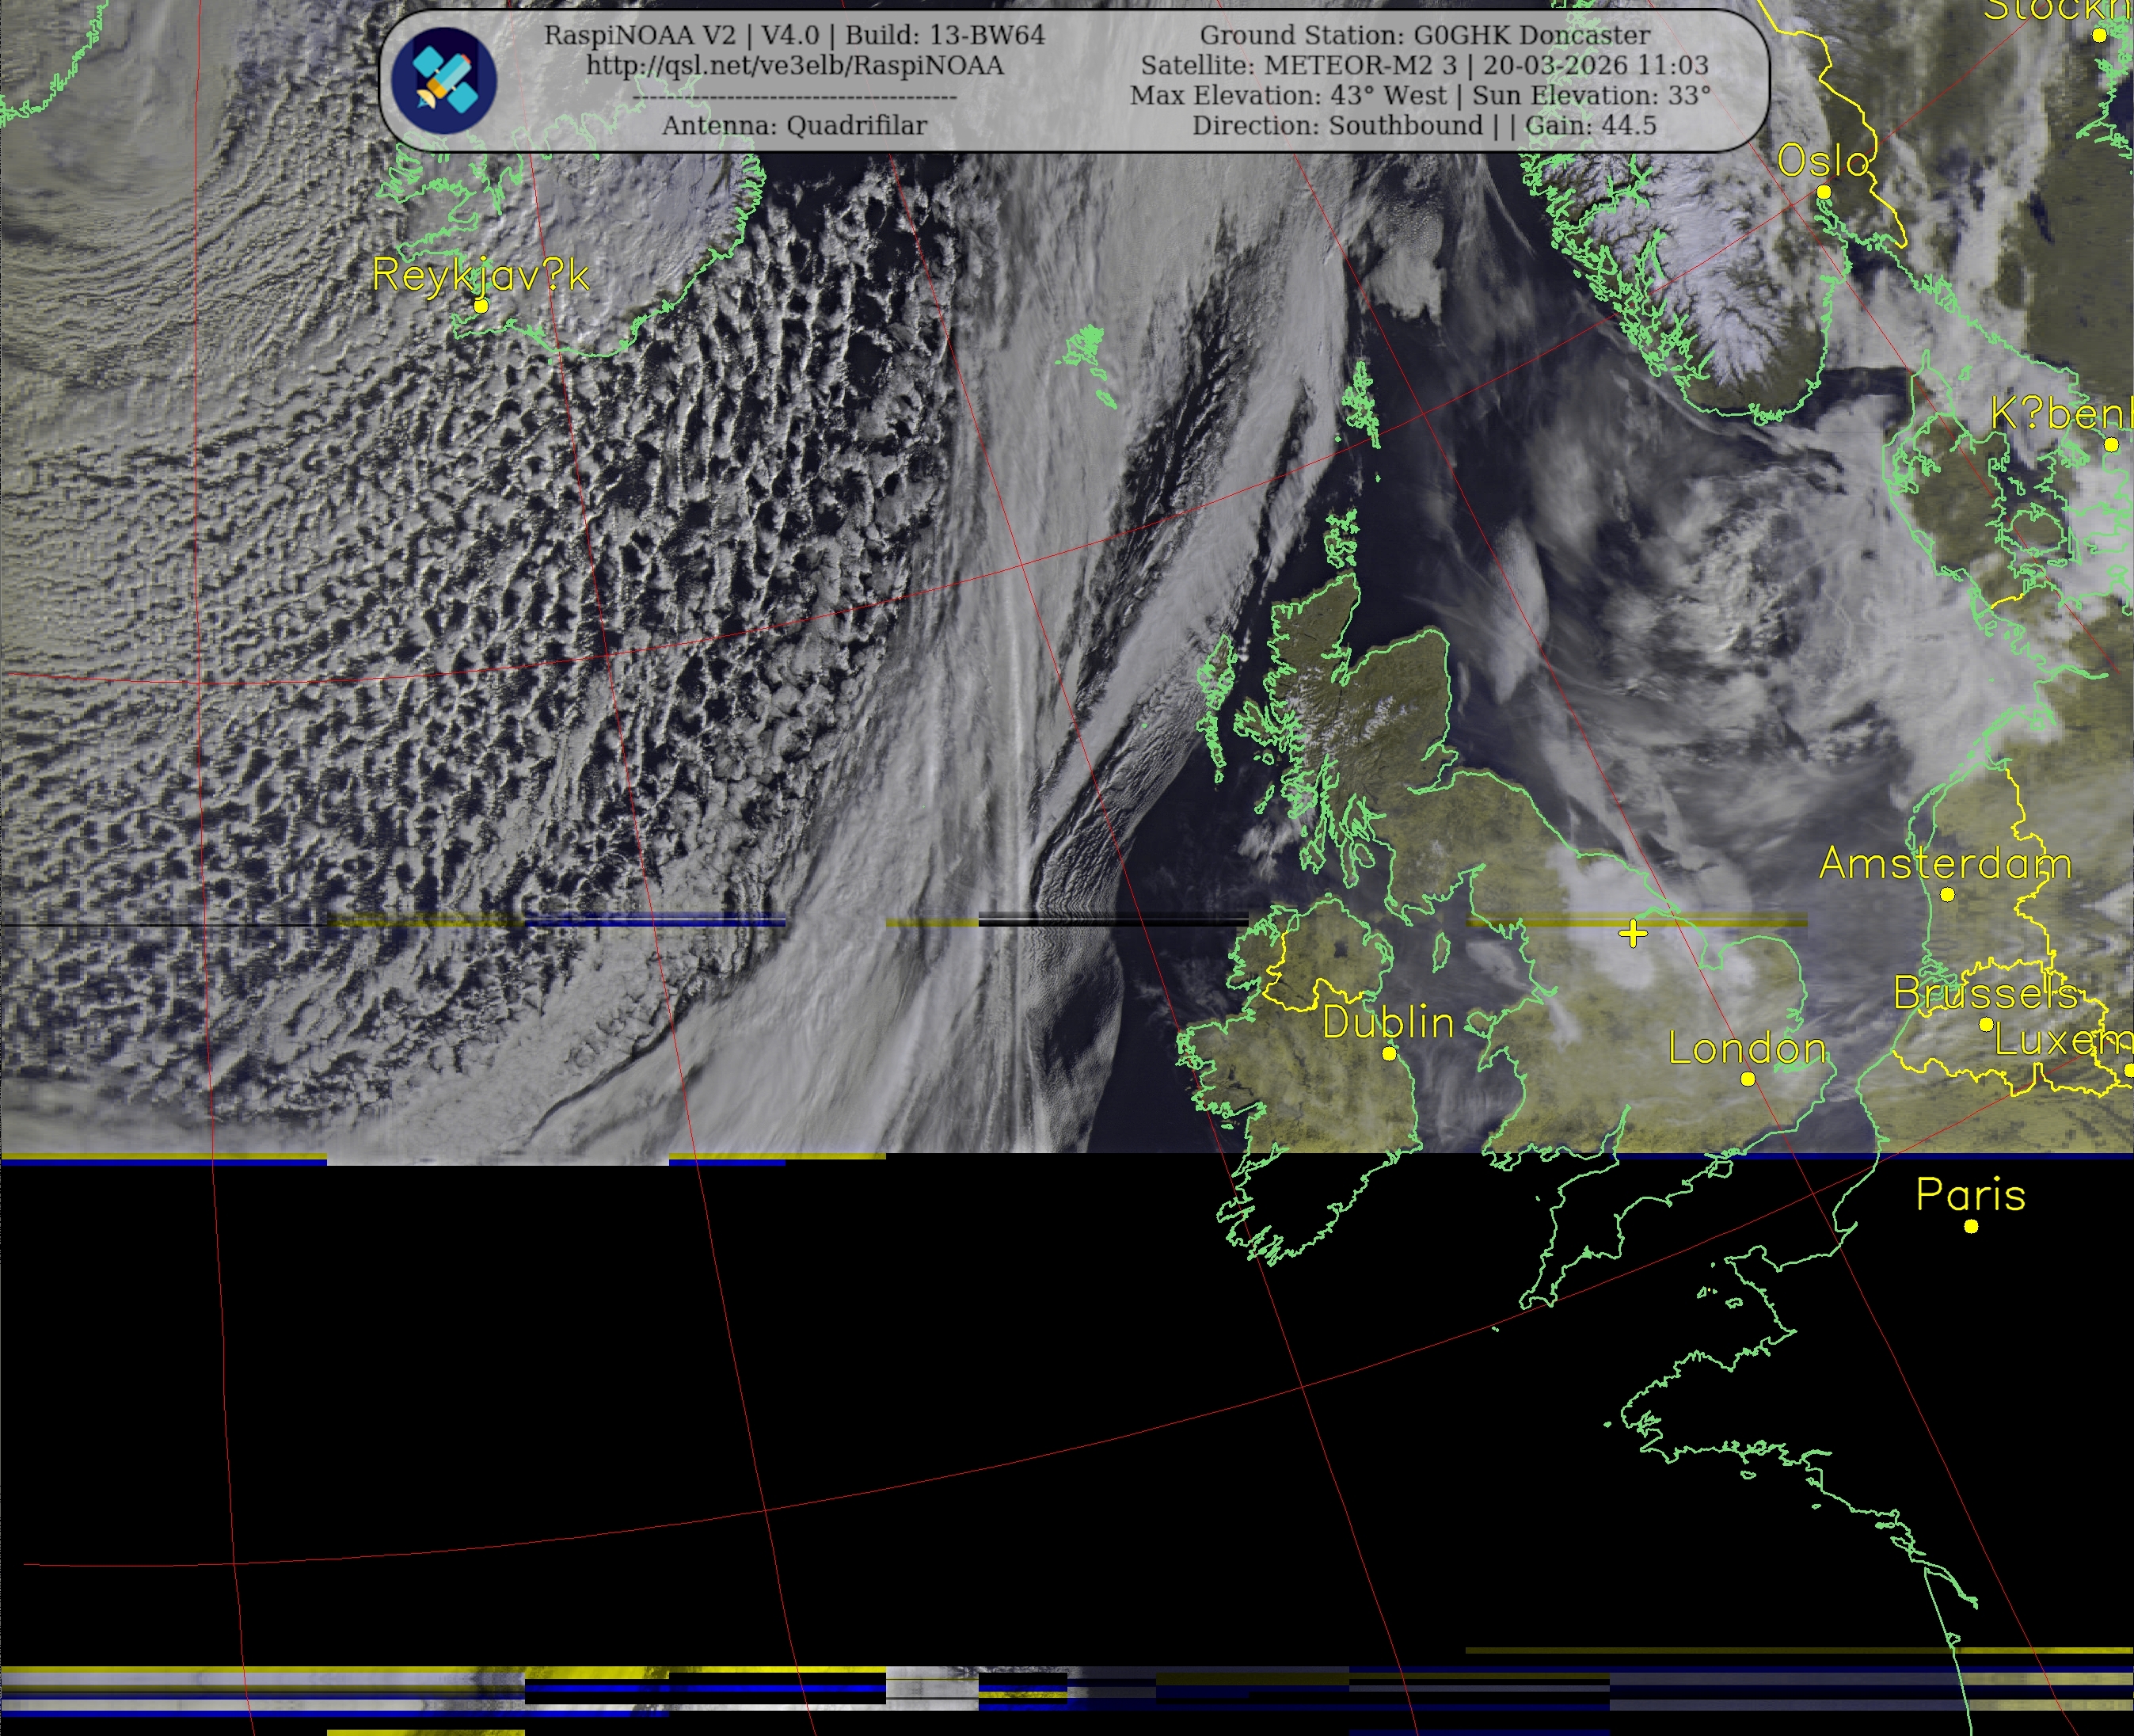Click the Max Elevation 43° West text
The width and height of the screenshot is (2134, 1736).
[1288, 96]
